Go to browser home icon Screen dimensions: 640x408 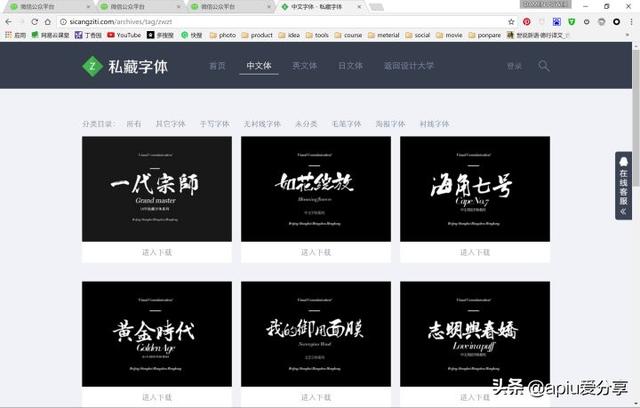click(x=48, y=22)
